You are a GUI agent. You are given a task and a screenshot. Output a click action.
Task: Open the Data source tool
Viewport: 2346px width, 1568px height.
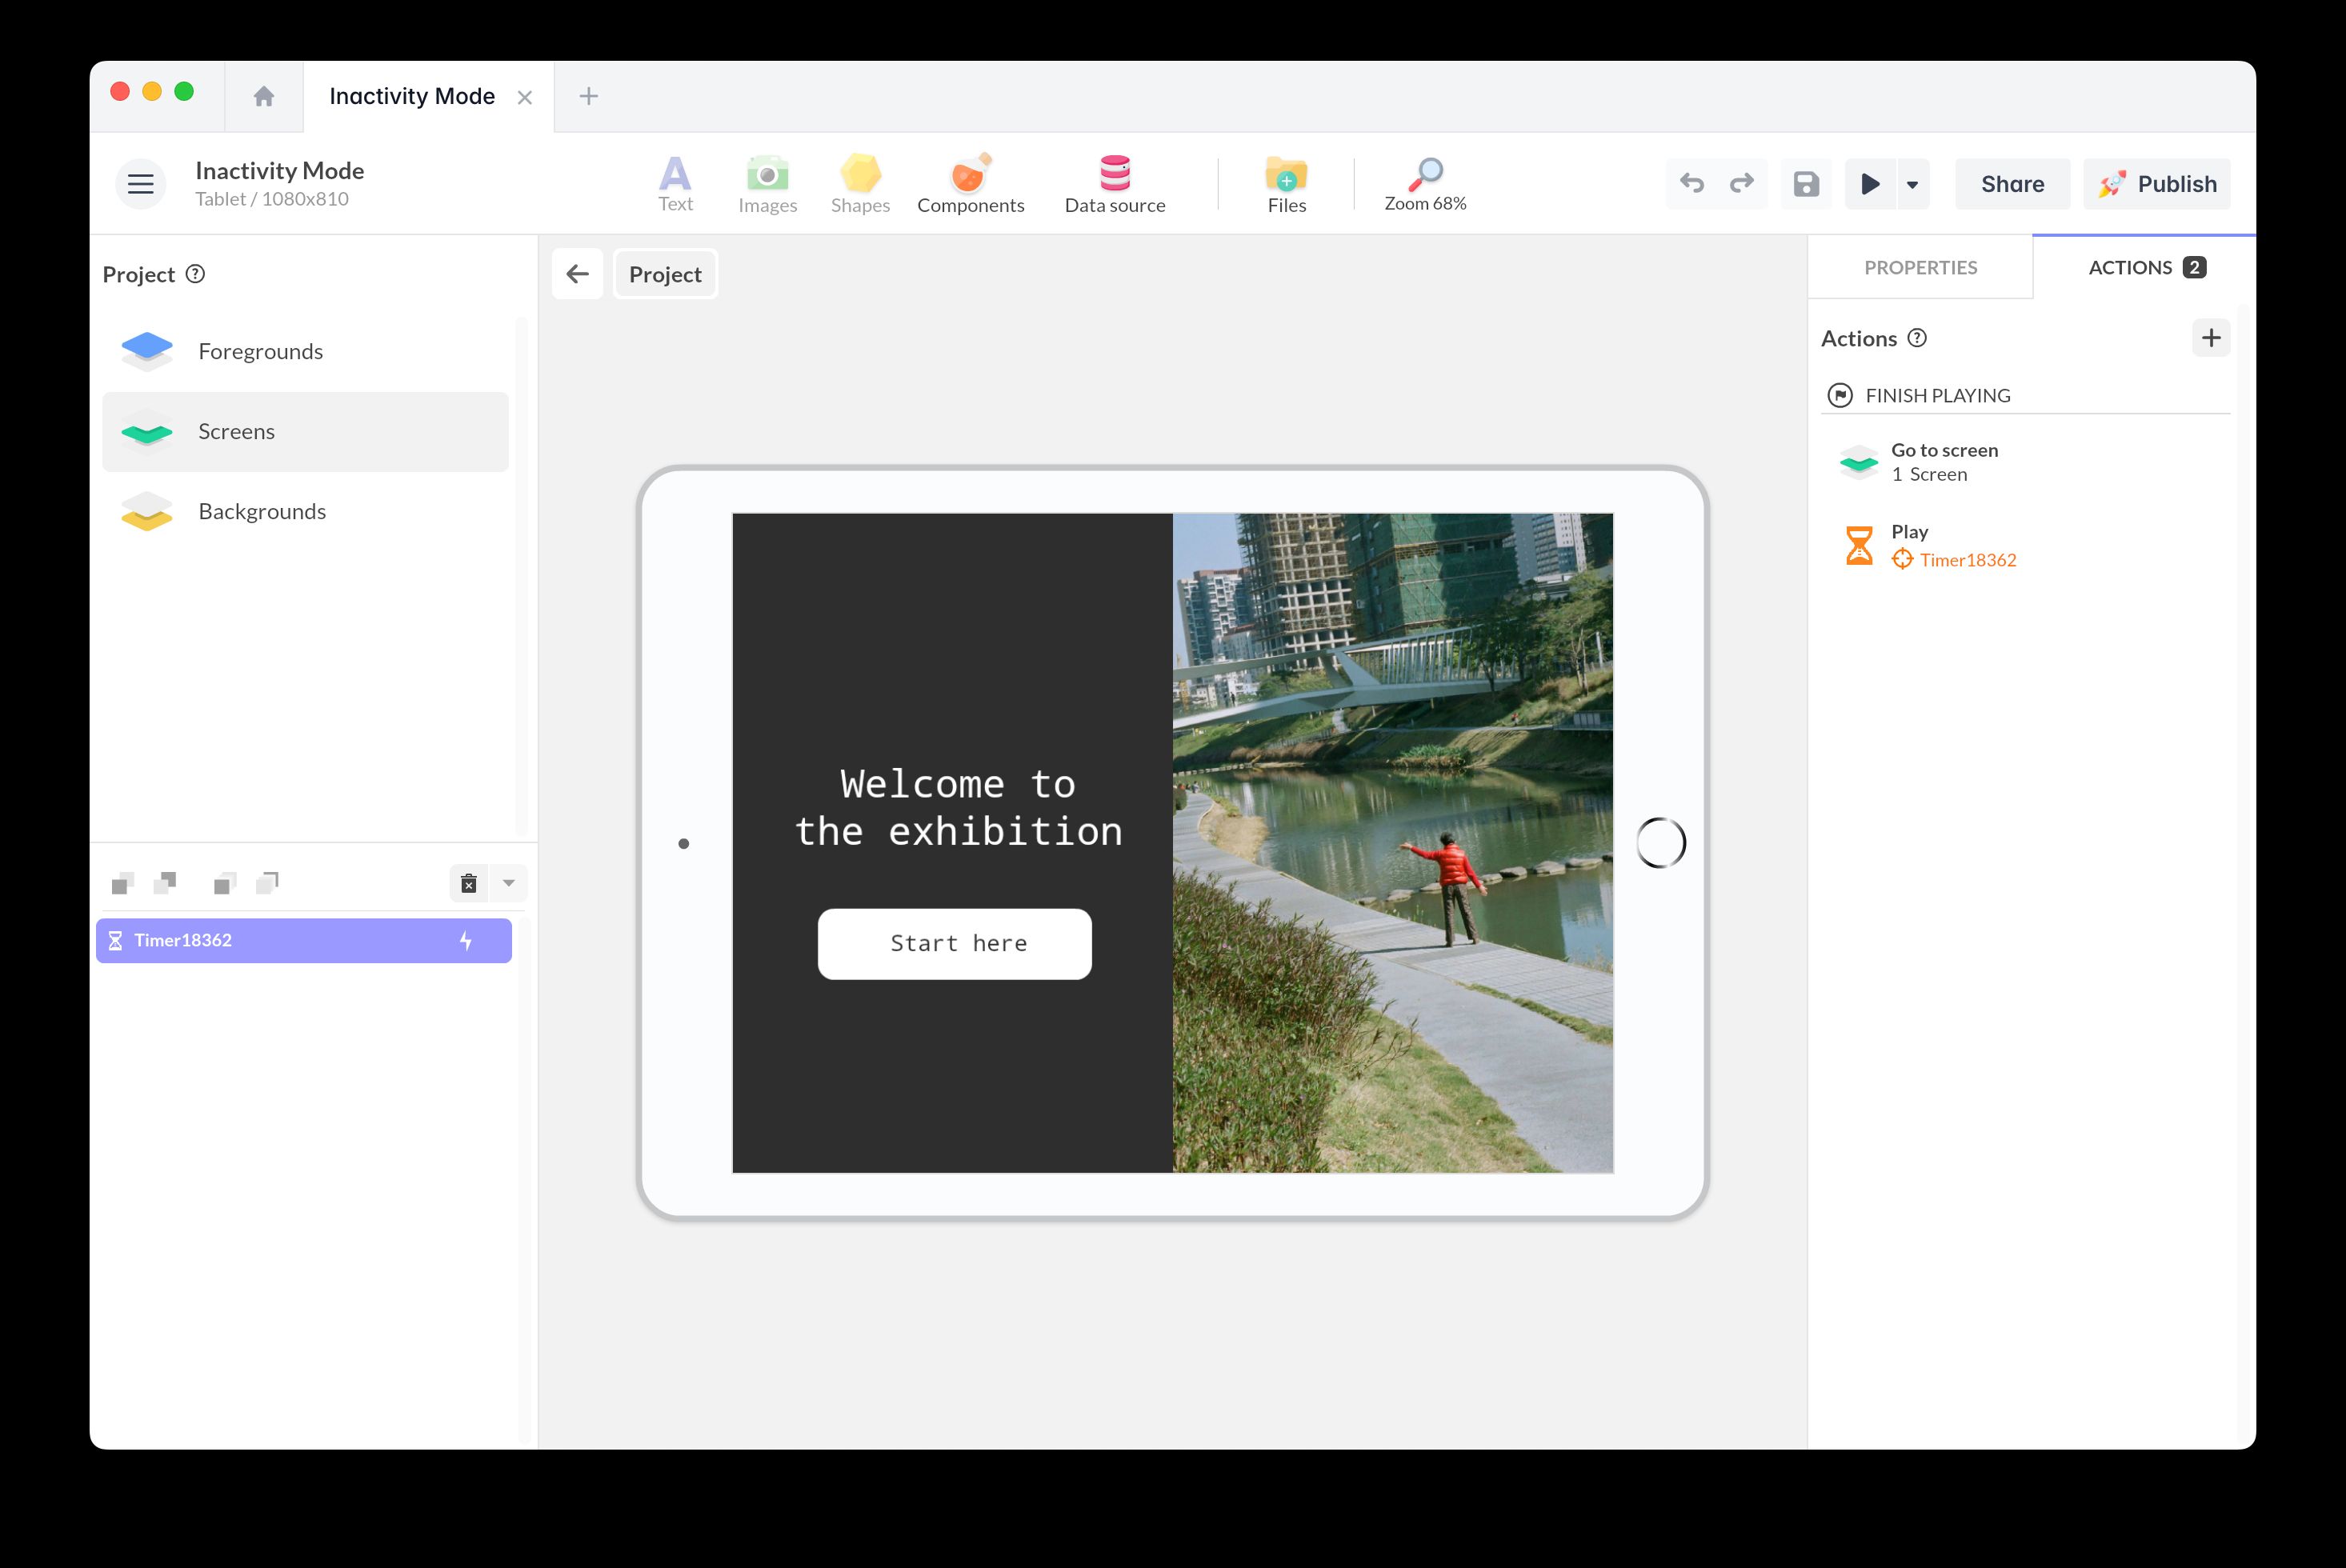pos(1114,184)
